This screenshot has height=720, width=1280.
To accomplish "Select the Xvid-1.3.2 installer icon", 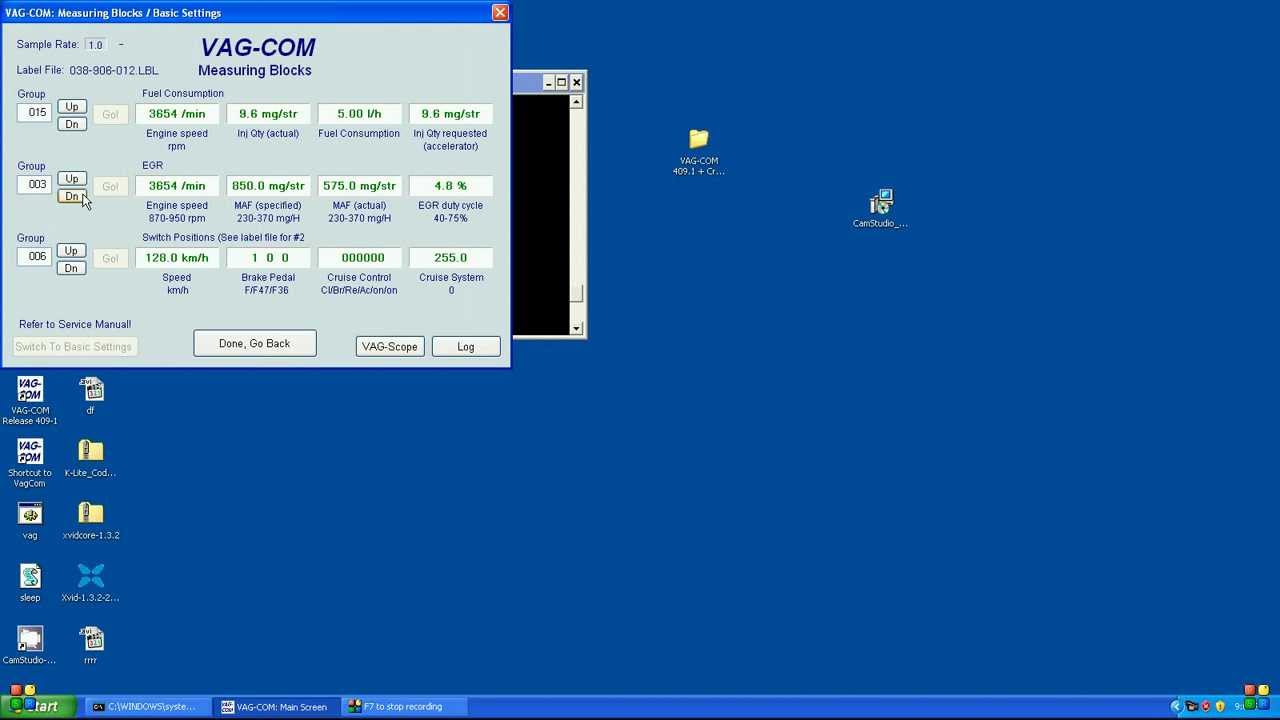I will (x=91, y=583).
